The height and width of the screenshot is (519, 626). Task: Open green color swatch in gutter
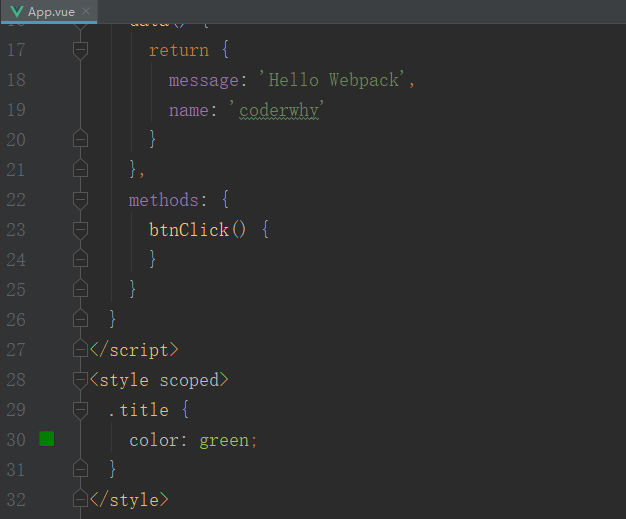47,439
